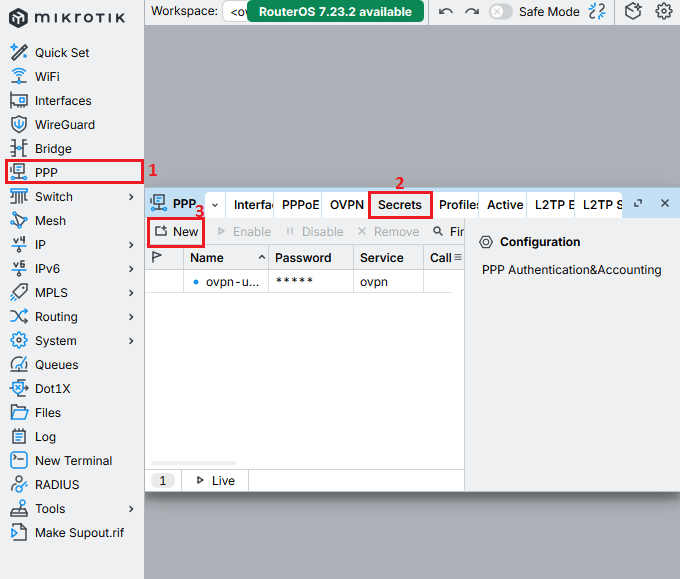Click the disconnect link icon near Safe Mode
680x579 pixels.
coord(597,11)
